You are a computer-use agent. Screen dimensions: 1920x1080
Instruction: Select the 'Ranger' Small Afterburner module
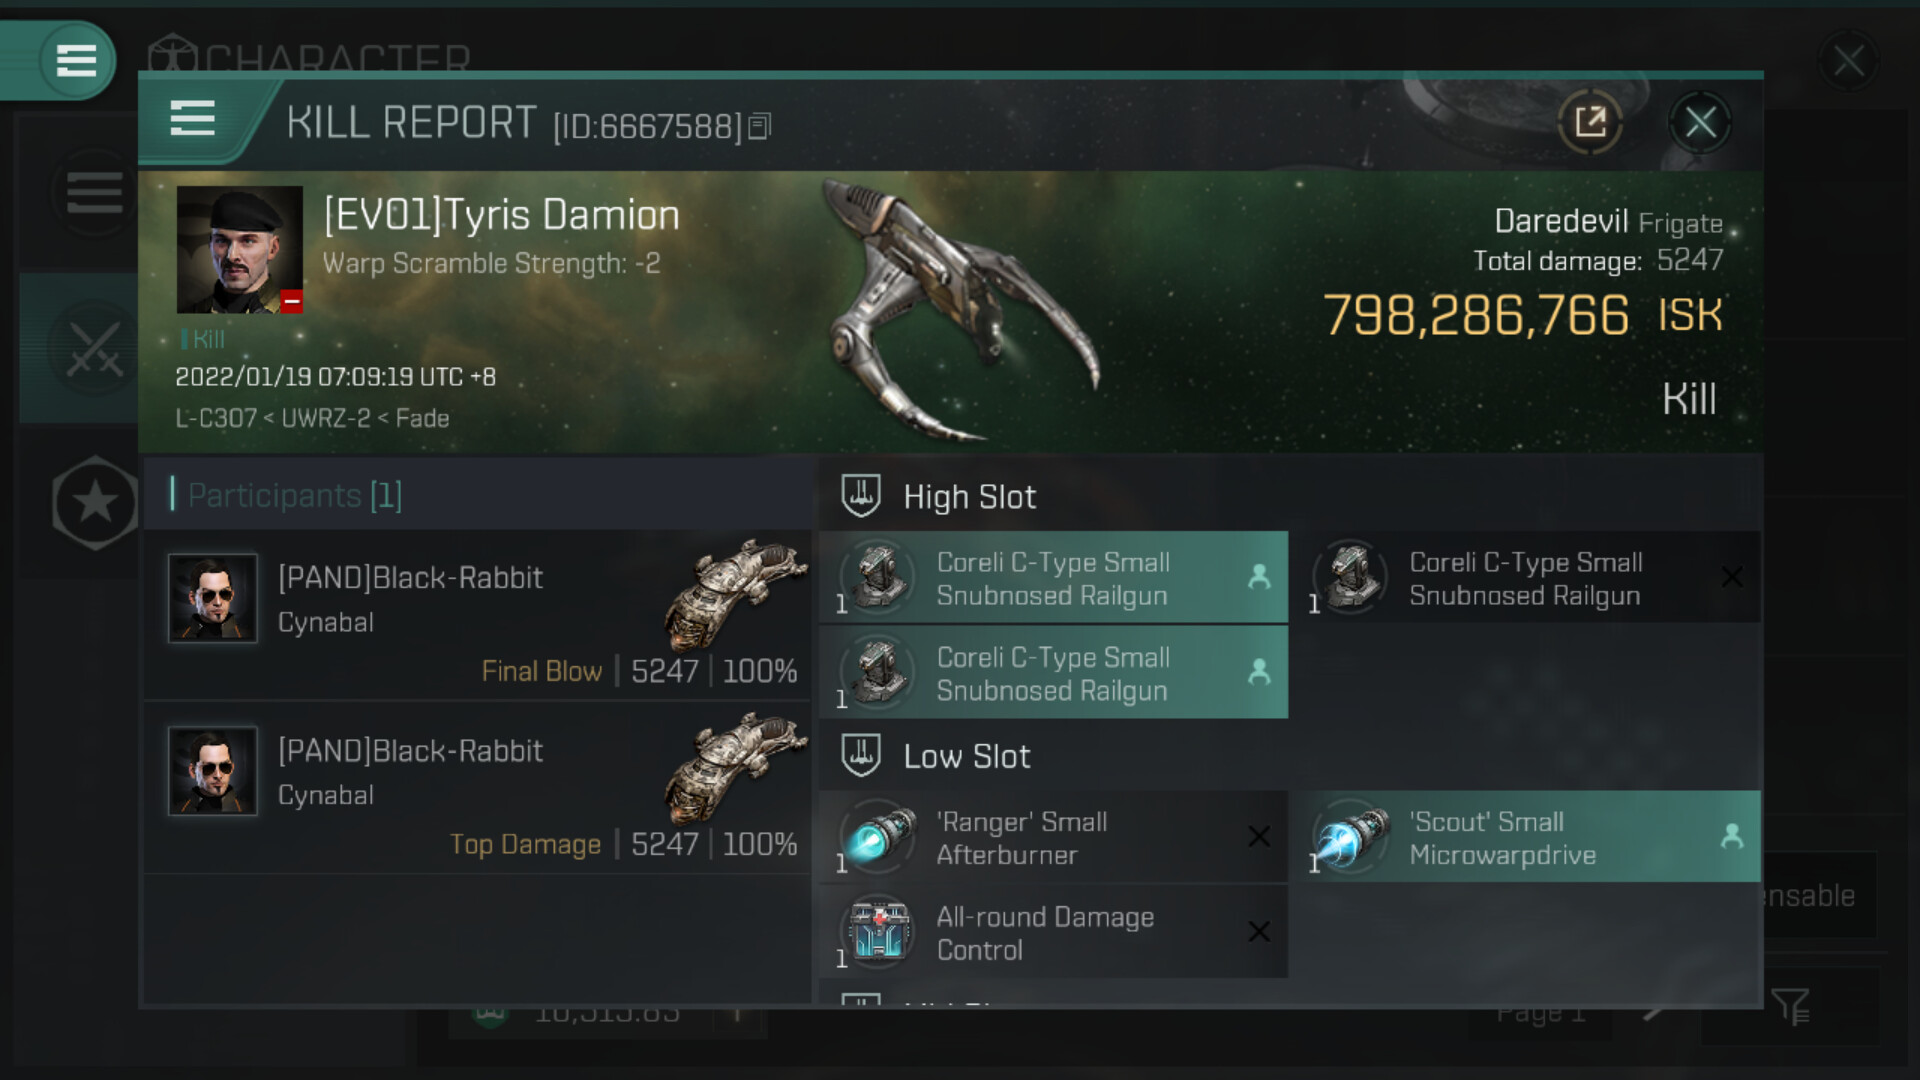pos(1053,838)
